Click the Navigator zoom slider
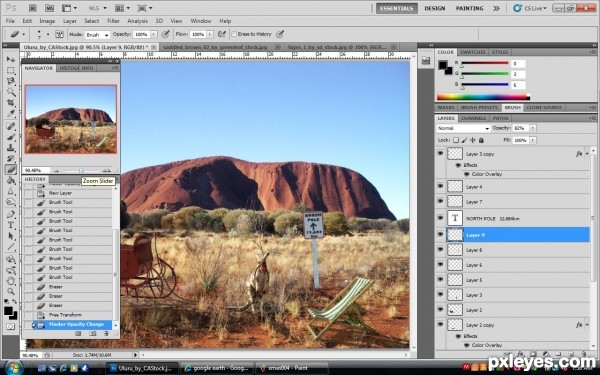600x375 pixels. pos(81,171)
